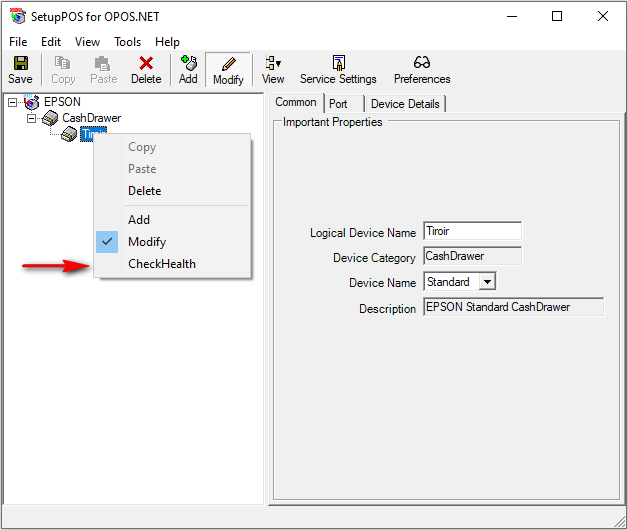Open the Tools menu
The width and height of the screenshot is (628, 530).
127,42
